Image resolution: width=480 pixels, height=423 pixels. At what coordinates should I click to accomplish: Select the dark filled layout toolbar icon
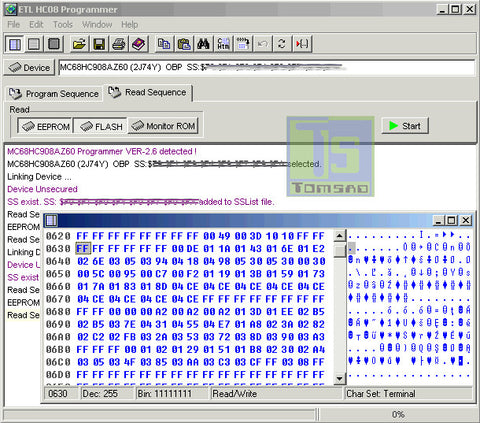[54, 44]
